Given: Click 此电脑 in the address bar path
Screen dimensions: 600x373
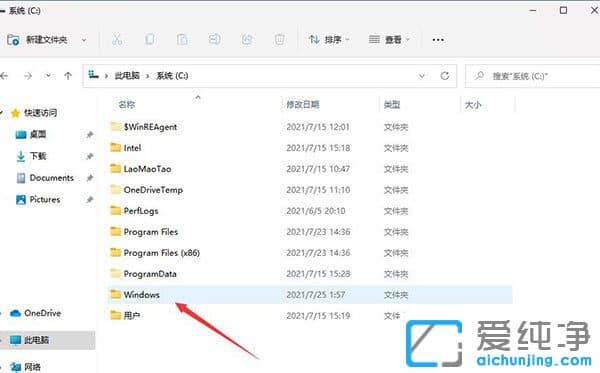Looking at the screenshot, I should point(127,76).
